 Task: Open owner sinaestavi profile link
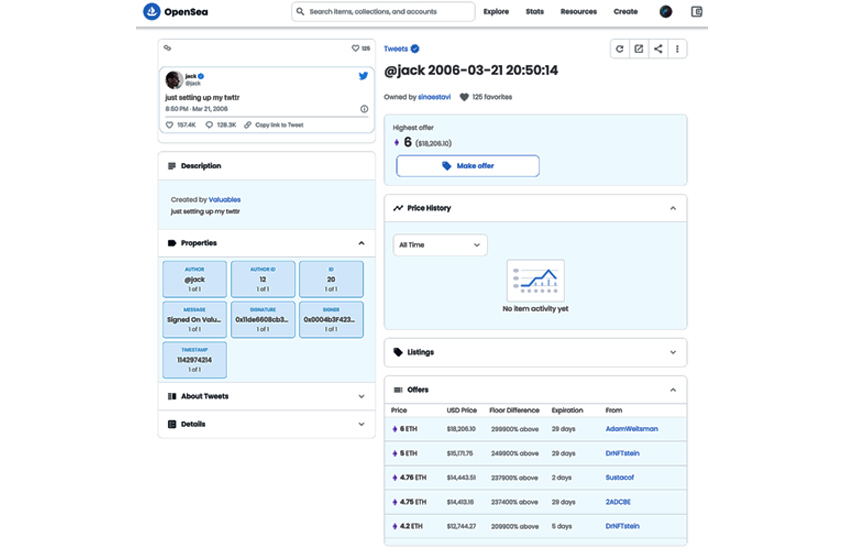[434, 97]
